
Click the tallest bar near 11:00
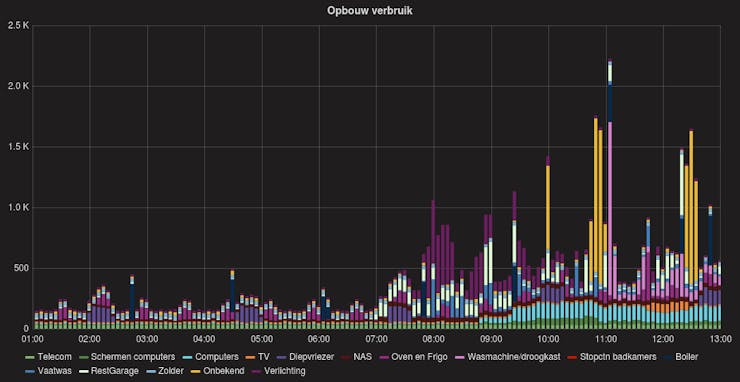coord(610,194)
